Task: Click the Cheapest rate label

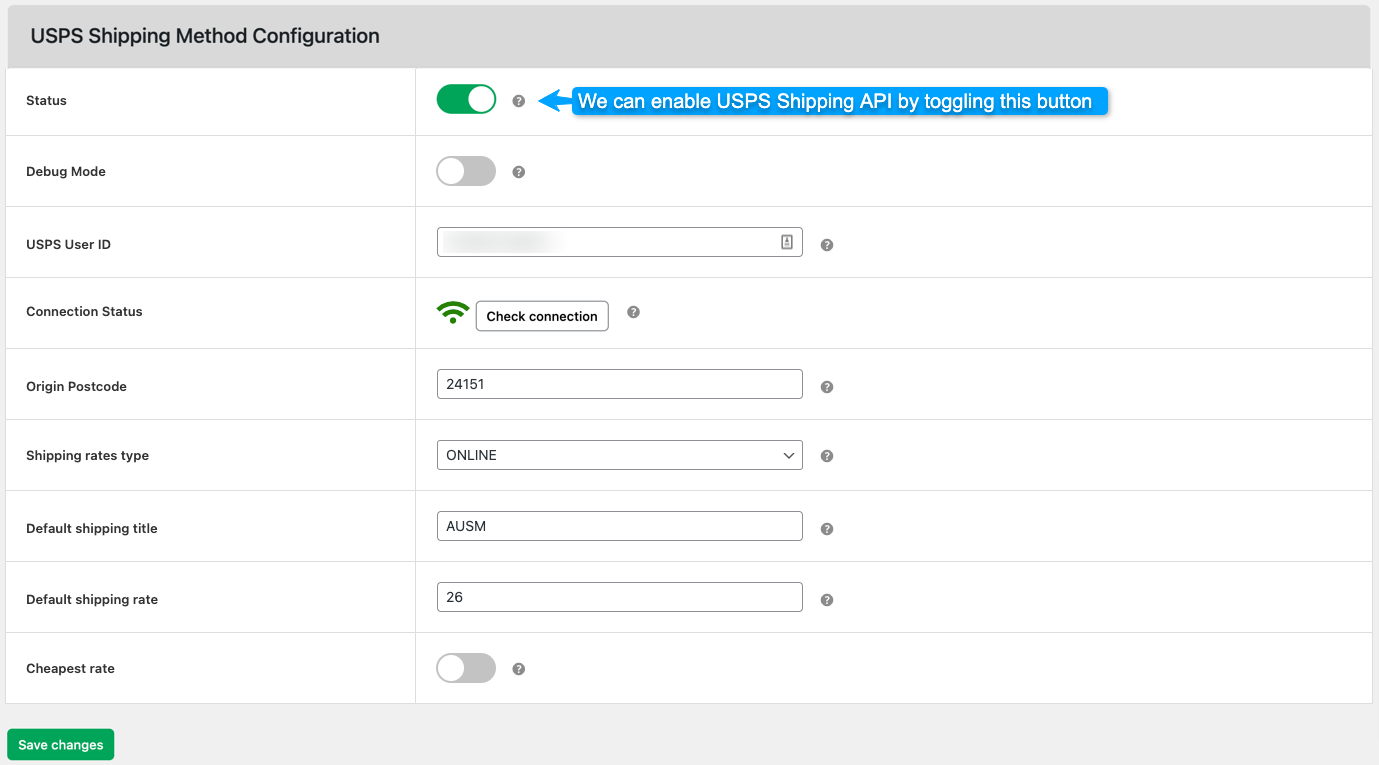Action: click(x=70, y=669)
